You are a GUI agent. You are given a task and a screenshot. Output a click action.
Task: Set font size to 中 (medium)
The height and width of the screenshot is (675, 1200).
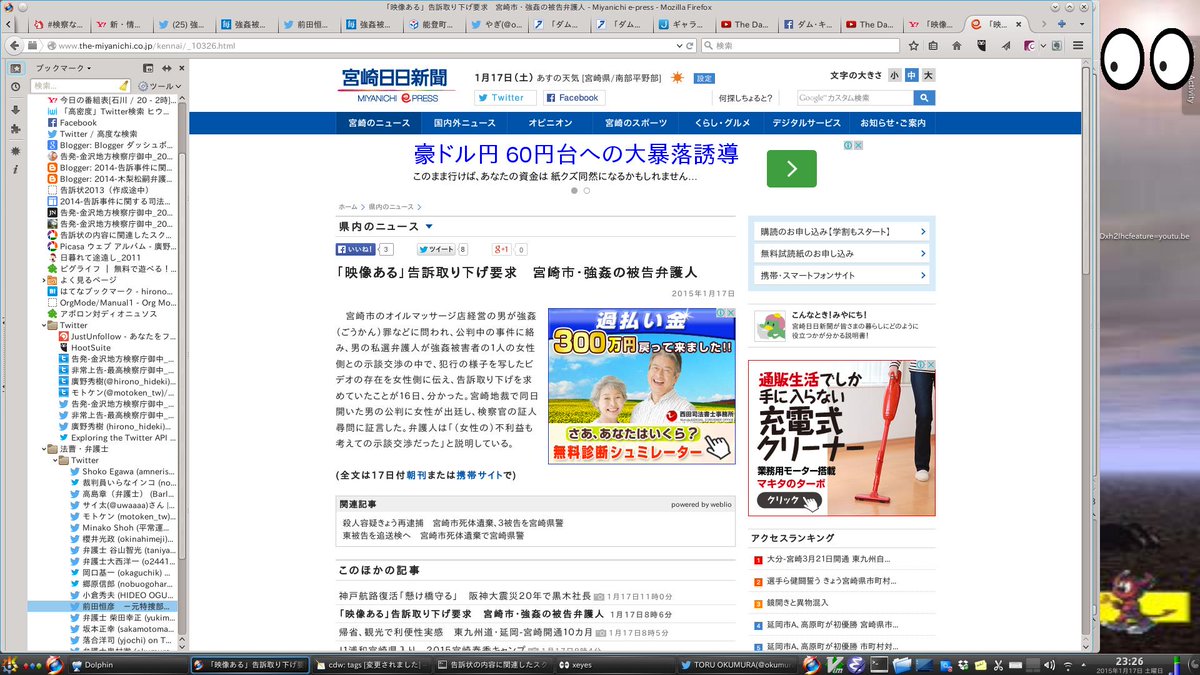click(x=911, y=75)
